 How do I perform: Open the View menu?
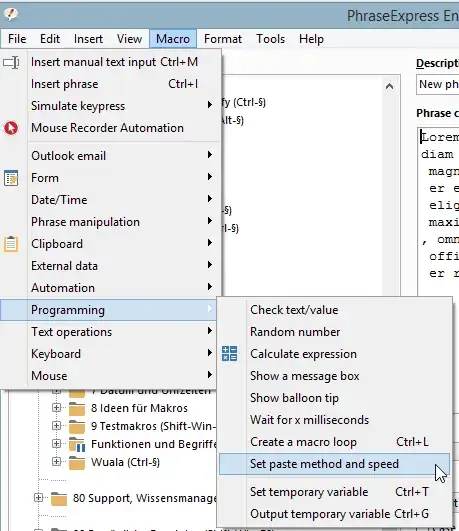(129, 39)
